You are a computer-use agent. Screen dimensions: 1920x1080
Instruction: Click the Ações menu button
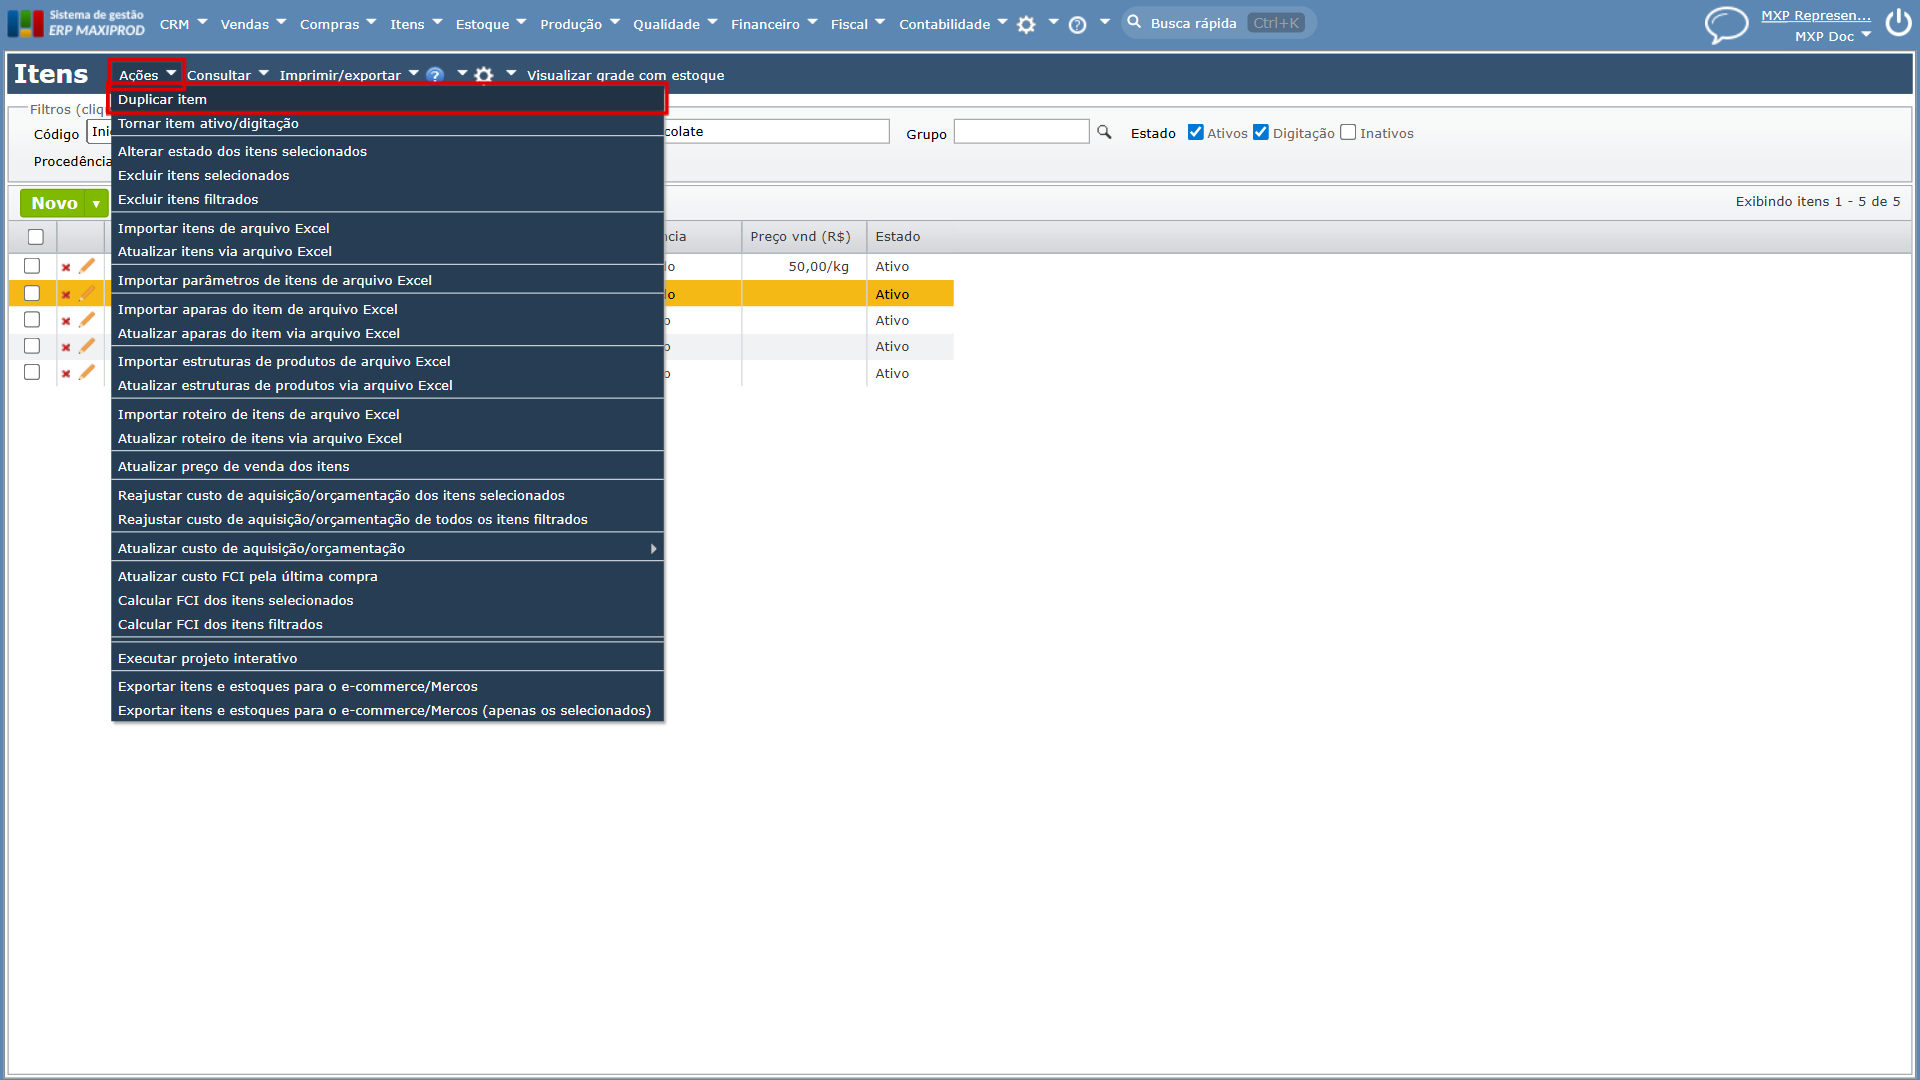pyautogui.click(x=147, y=75)
